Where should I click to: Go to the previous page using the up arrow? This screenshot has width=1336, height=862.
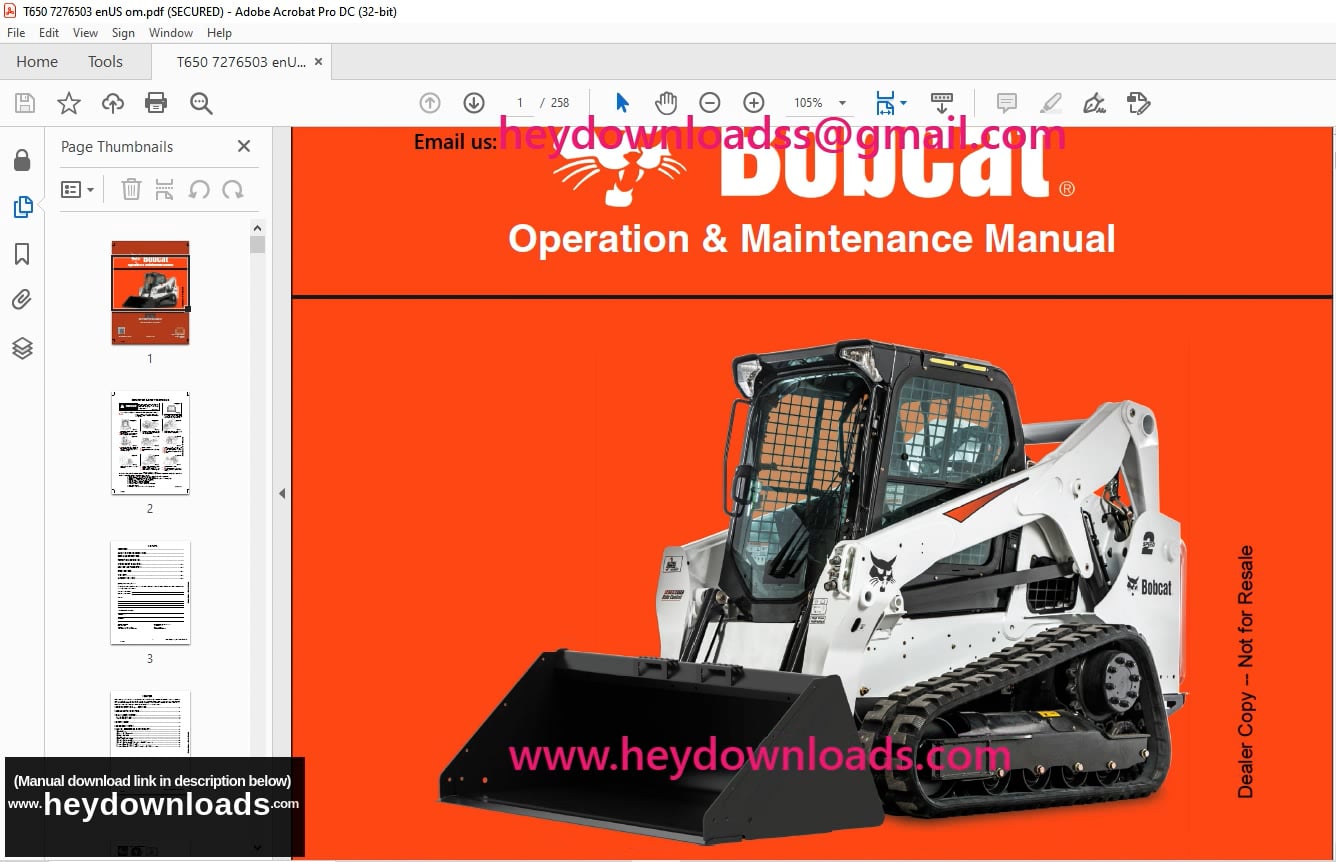[430, 103]
